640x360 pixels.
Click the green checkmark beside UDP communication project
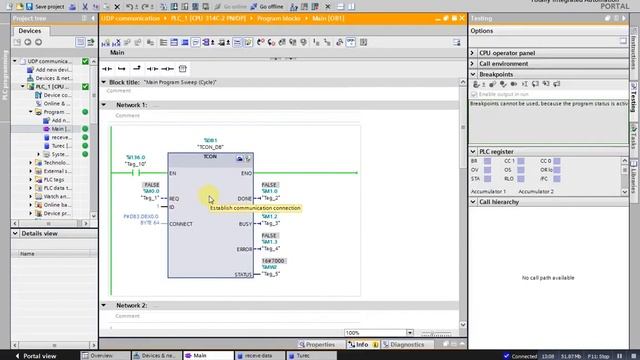(85, 61)
